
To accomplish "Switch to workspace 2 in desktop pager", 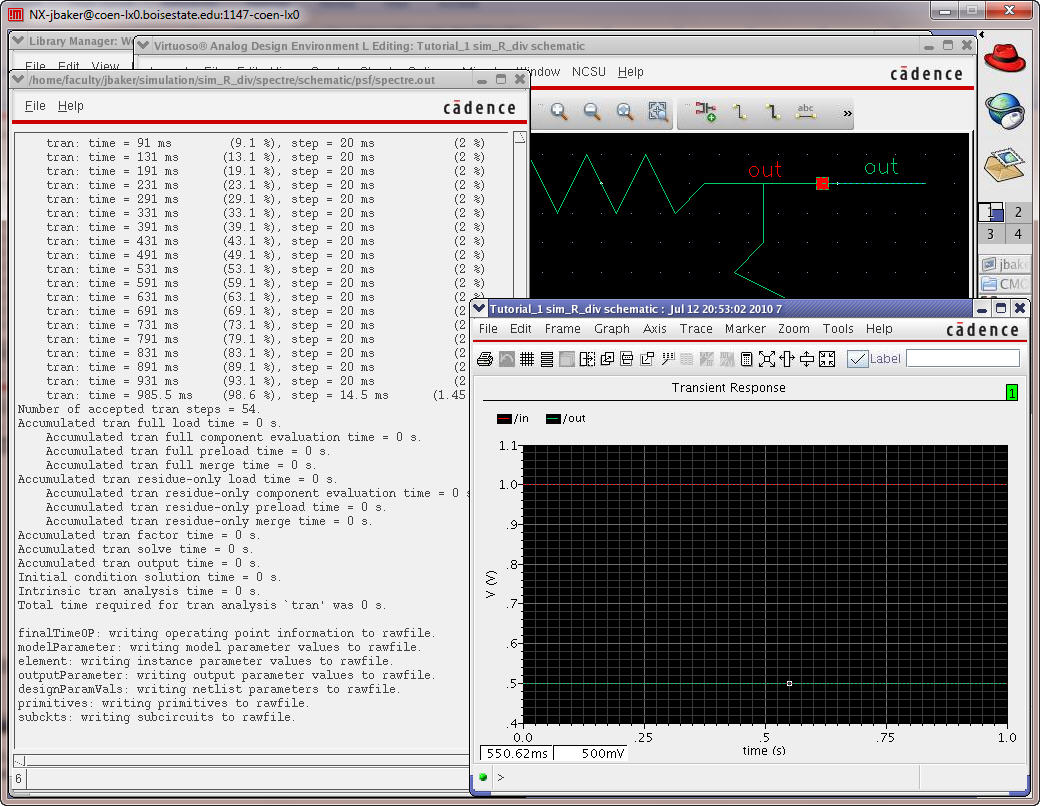I will [1017, 212].
